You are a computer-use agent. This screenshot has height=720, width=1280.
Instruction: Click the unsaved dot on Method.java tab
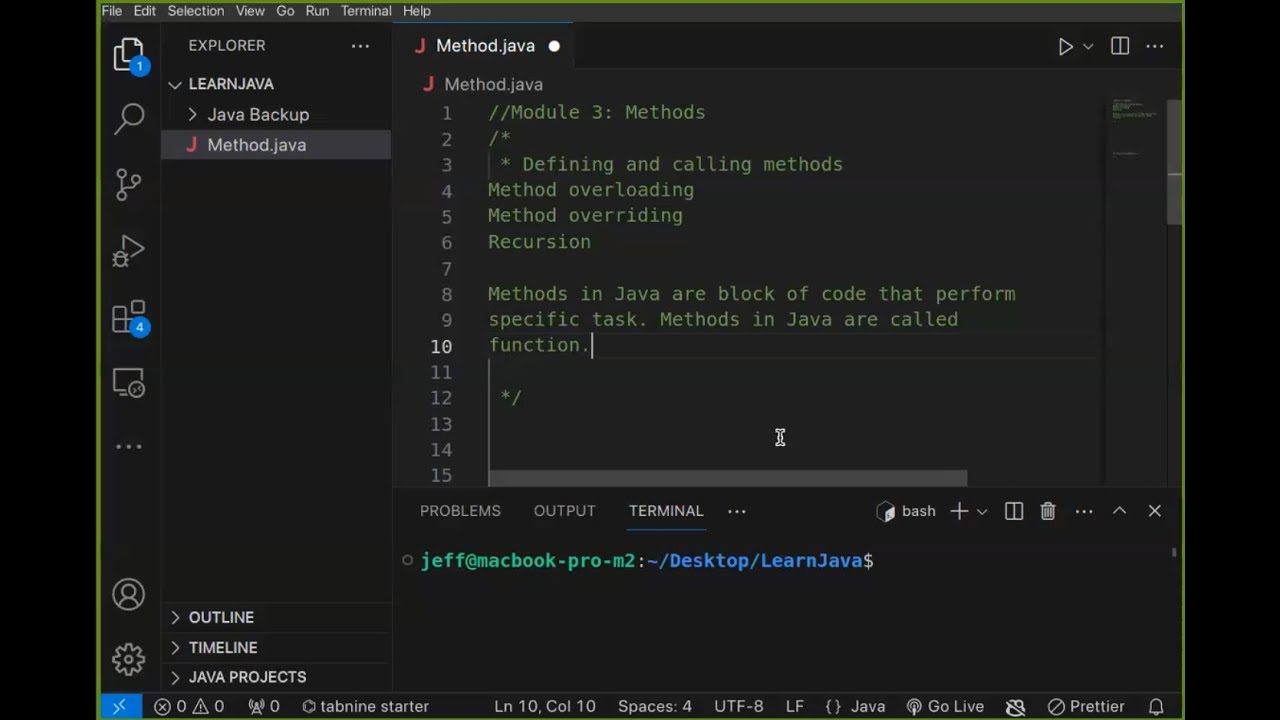[554, 46]
